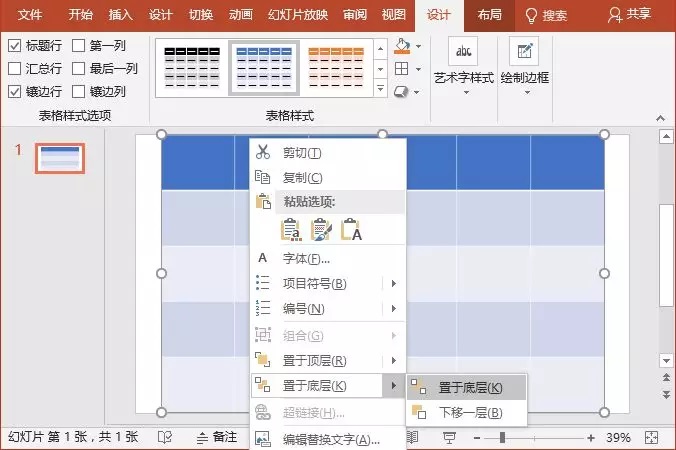The height and width of the screenshot is (450, 676).
Task: Switch to the 布局 tab
Action: pyautogui.click(x=489, y=15)
